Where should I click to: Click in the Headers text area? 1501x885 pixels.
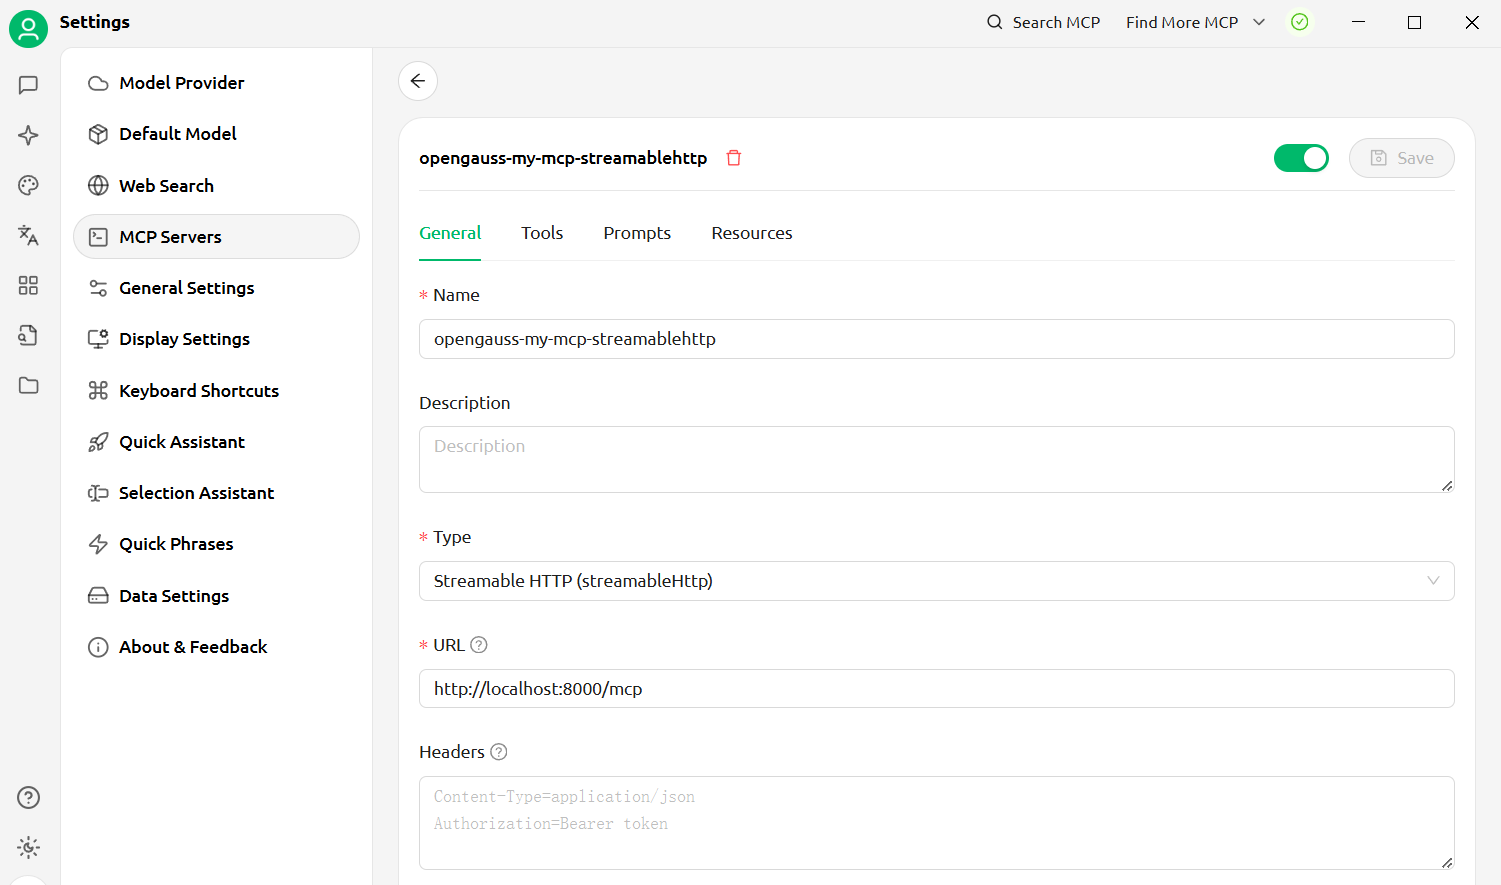click(x=936, y=823)
